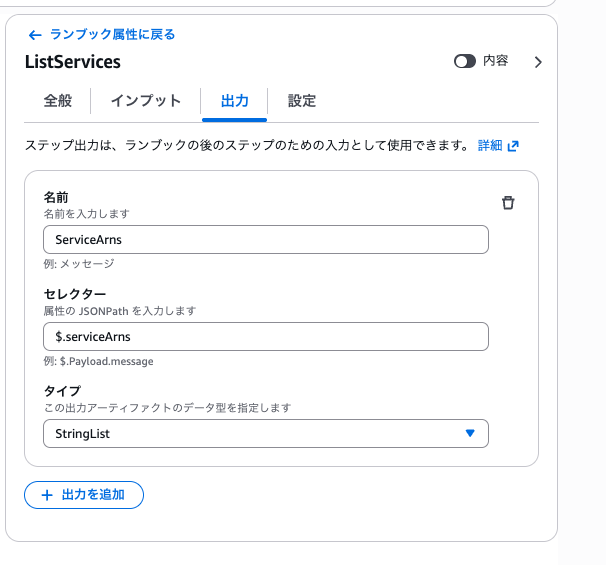Expand the panel with right chevron
This screenshot has height=565, width=606.
(538, 62)
